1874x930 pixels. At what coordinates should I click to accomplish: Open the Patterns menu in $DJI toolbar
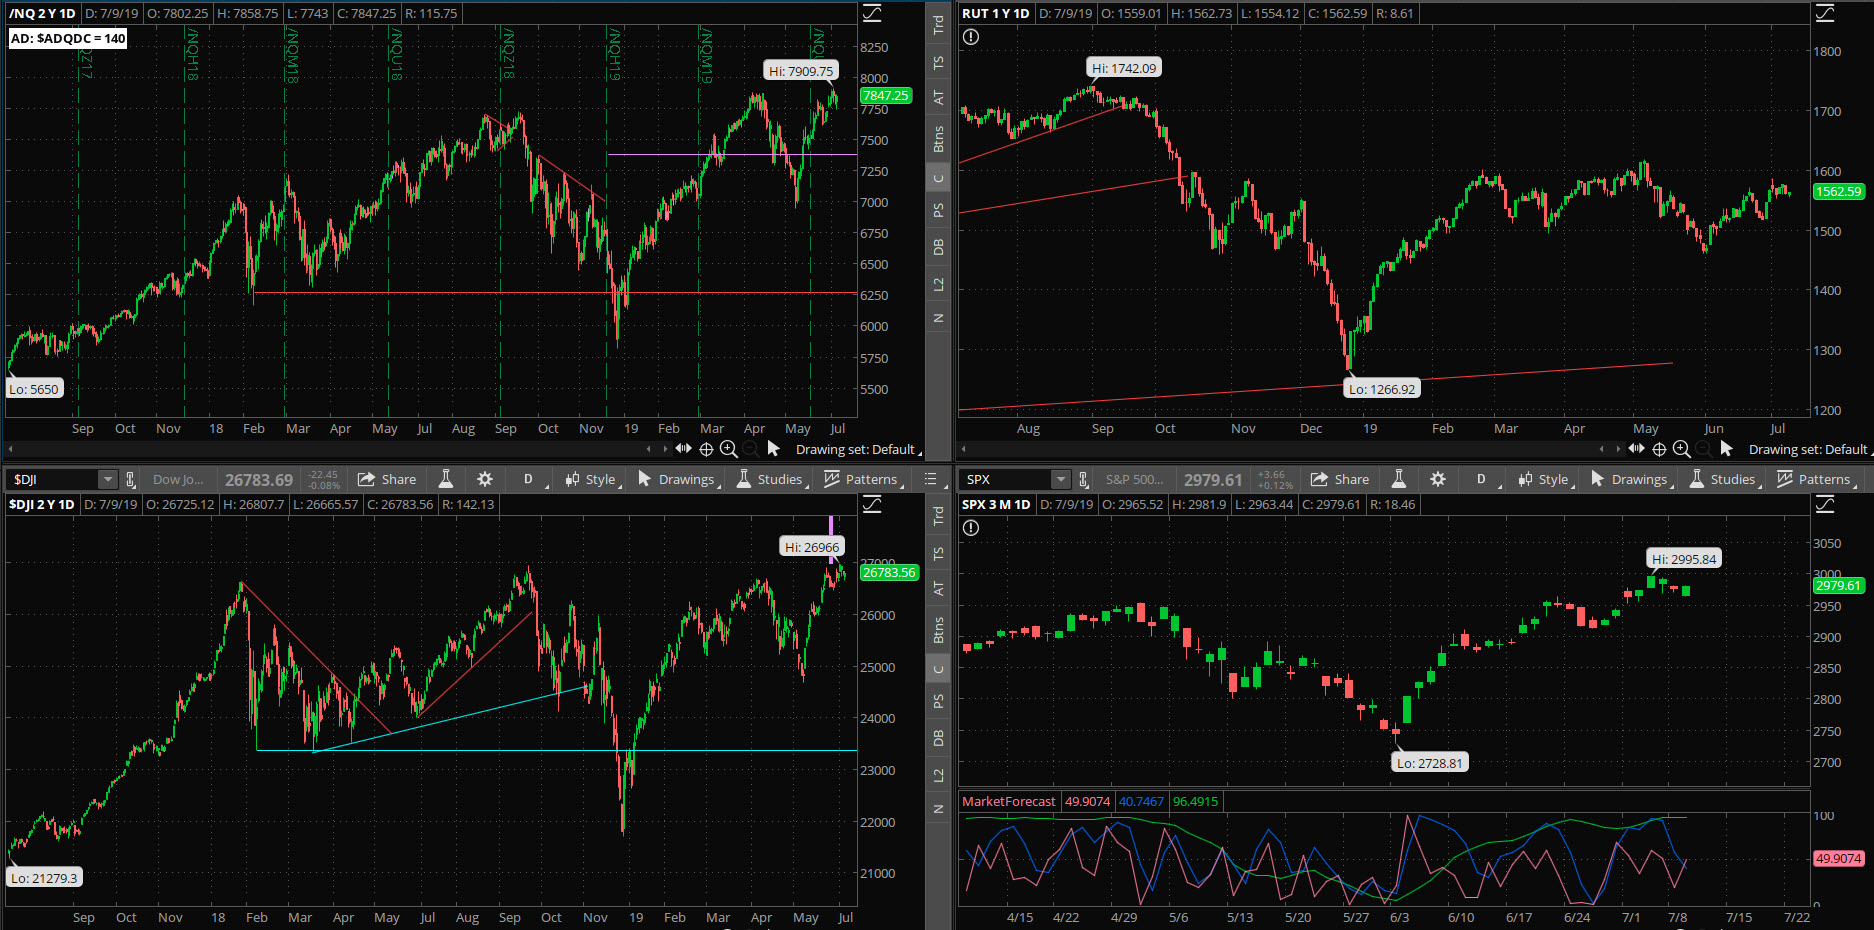pyautogui.click(x=862, y=479)
